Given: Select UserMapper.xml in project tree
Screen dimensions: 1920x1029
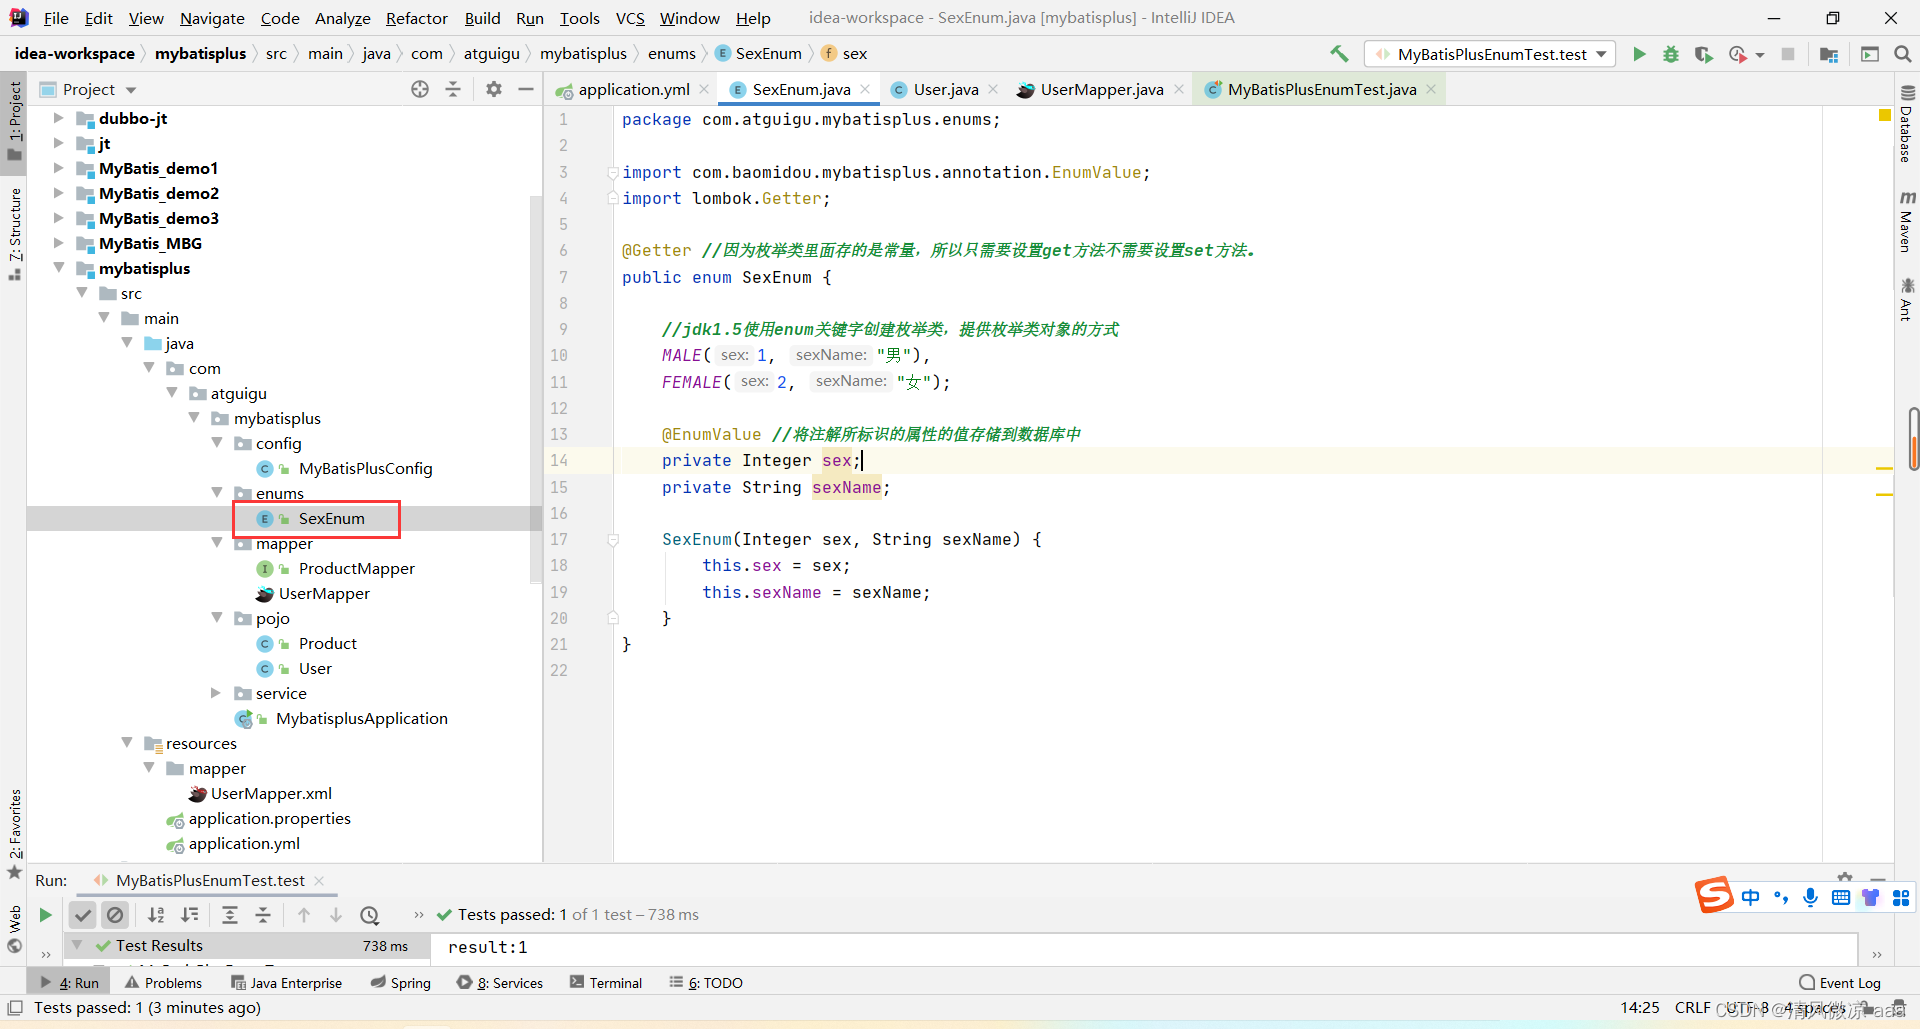Looking at the screenshot, I should click(271, 793).
